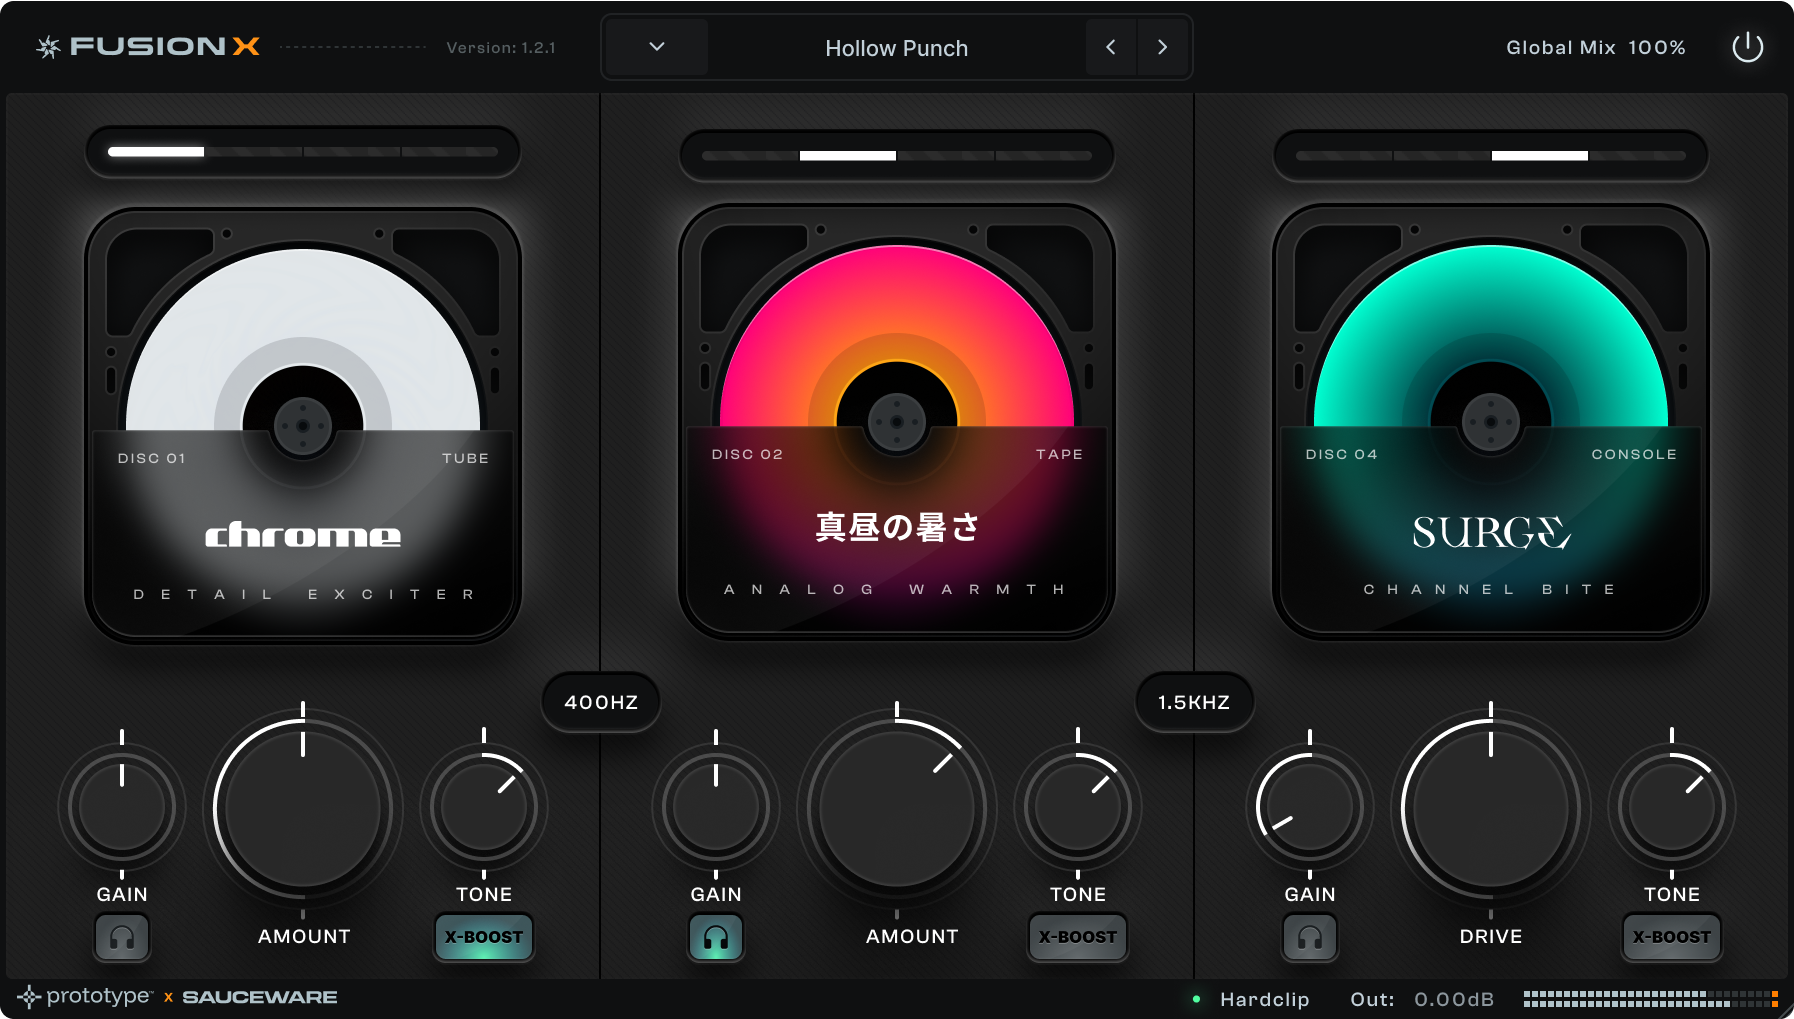This screenshot has height=1019, width=1794.
Task: Open the 400HZ crossover frequency selector
Action: click(601, 702)
